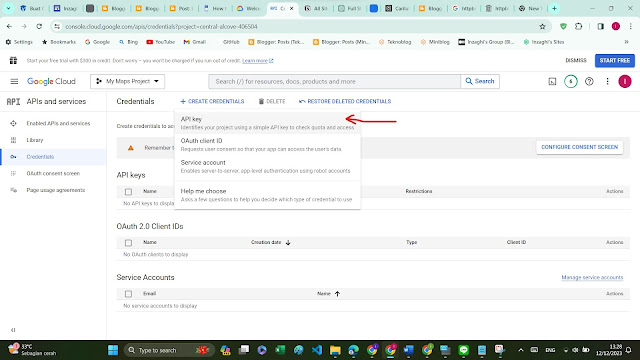Screen dimensions: 640x360
Task: Open the help question mark icon
Action: [x=589, y=81]
